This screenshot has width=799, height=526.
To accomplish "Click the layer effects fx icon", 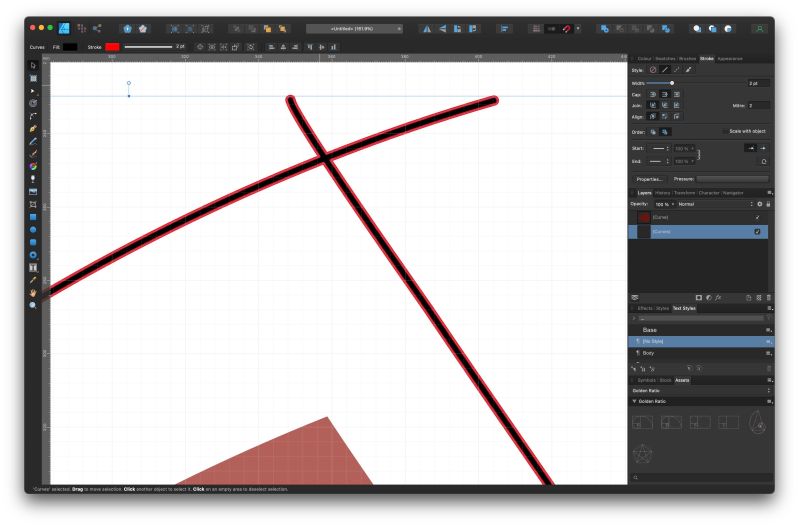I will pyautogui.click(x=718, y=298).
